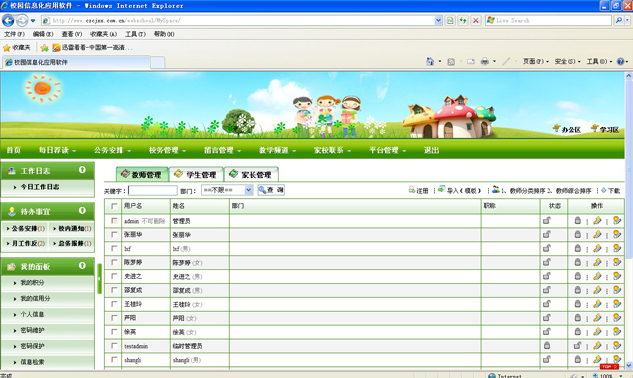
Task: Click the IE Help question mark icon
Action: point(621,61)
